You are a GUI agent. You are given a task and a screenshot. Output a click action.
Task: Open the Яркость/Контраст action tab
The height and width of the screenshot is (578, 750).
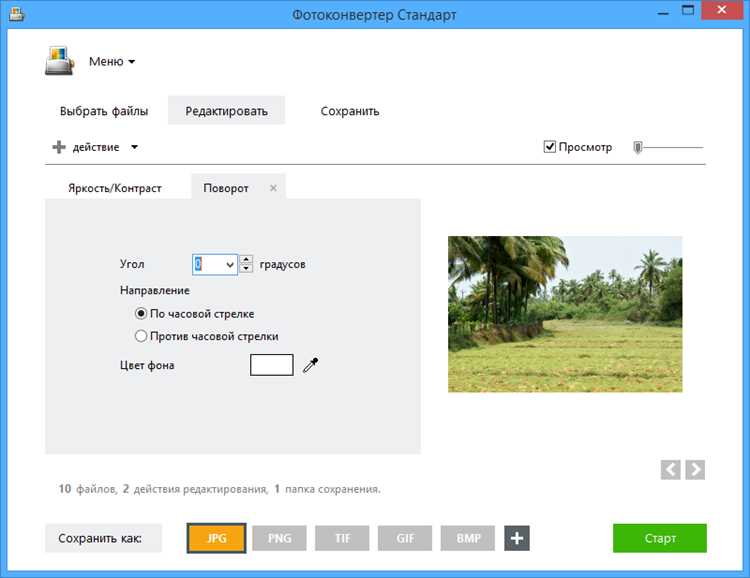[x=115, y=188]
